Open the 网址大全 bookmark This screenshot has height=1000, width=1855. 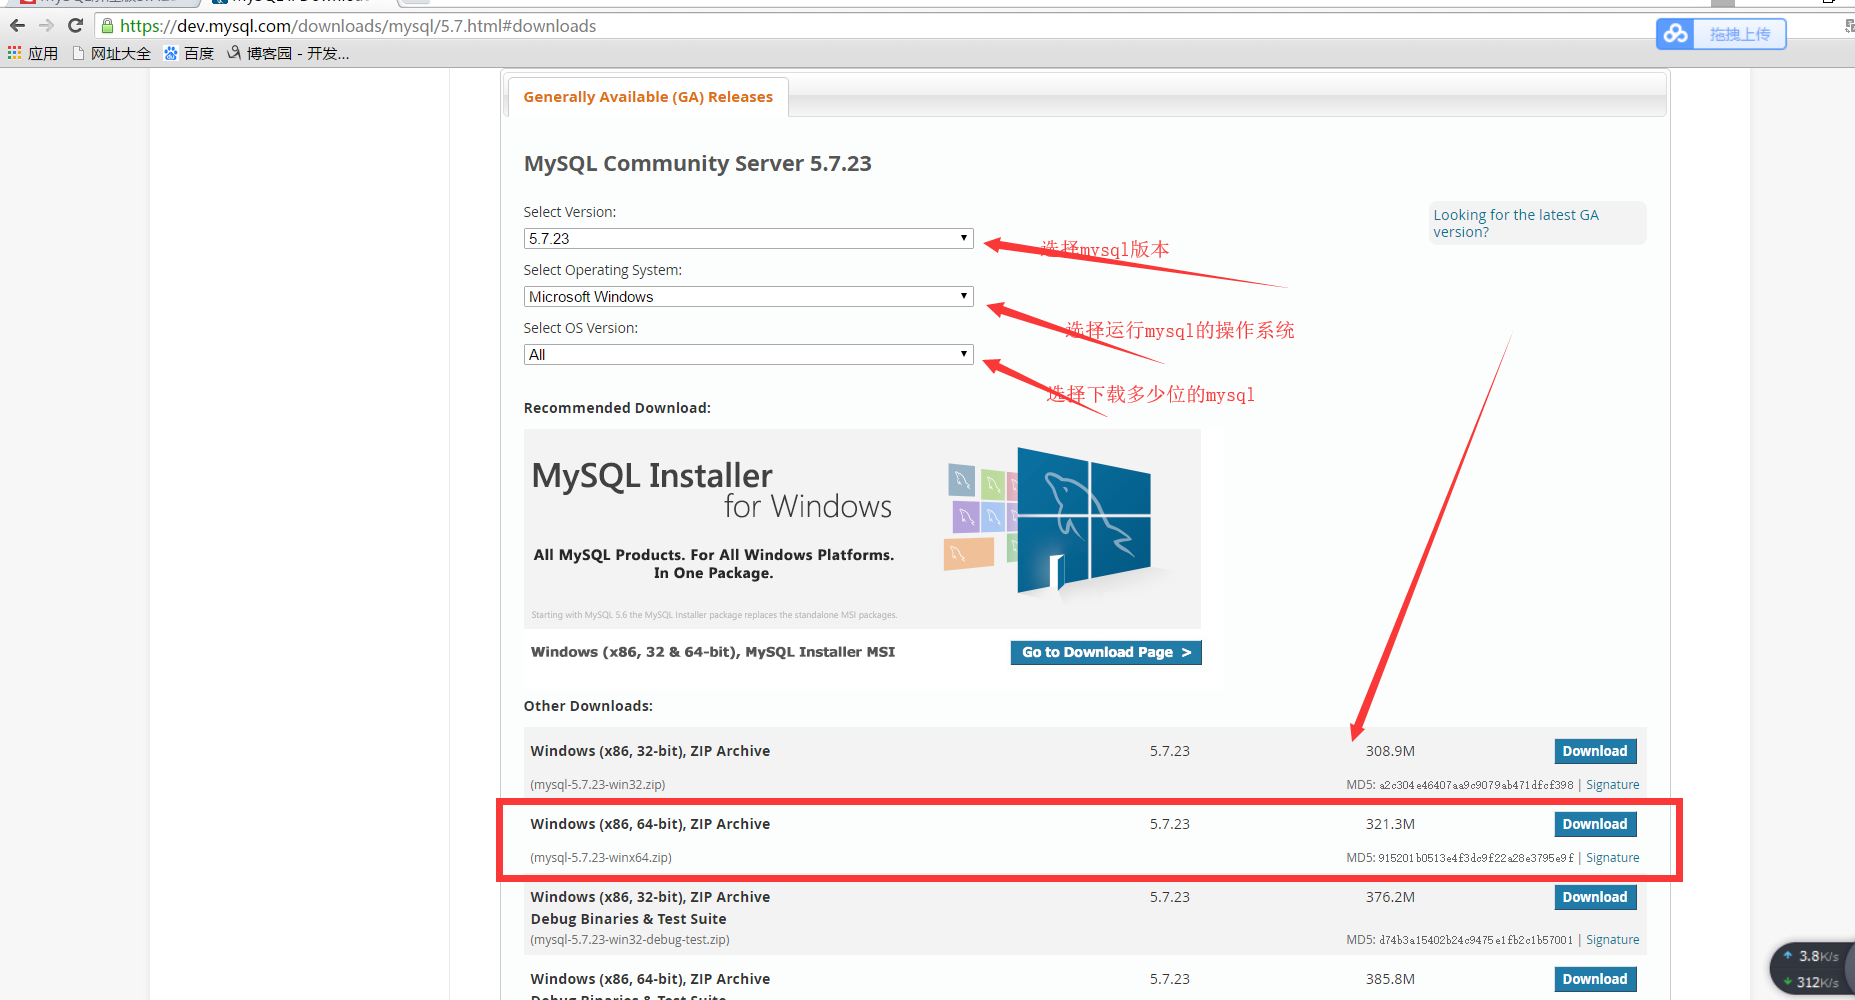coord(111,53)
